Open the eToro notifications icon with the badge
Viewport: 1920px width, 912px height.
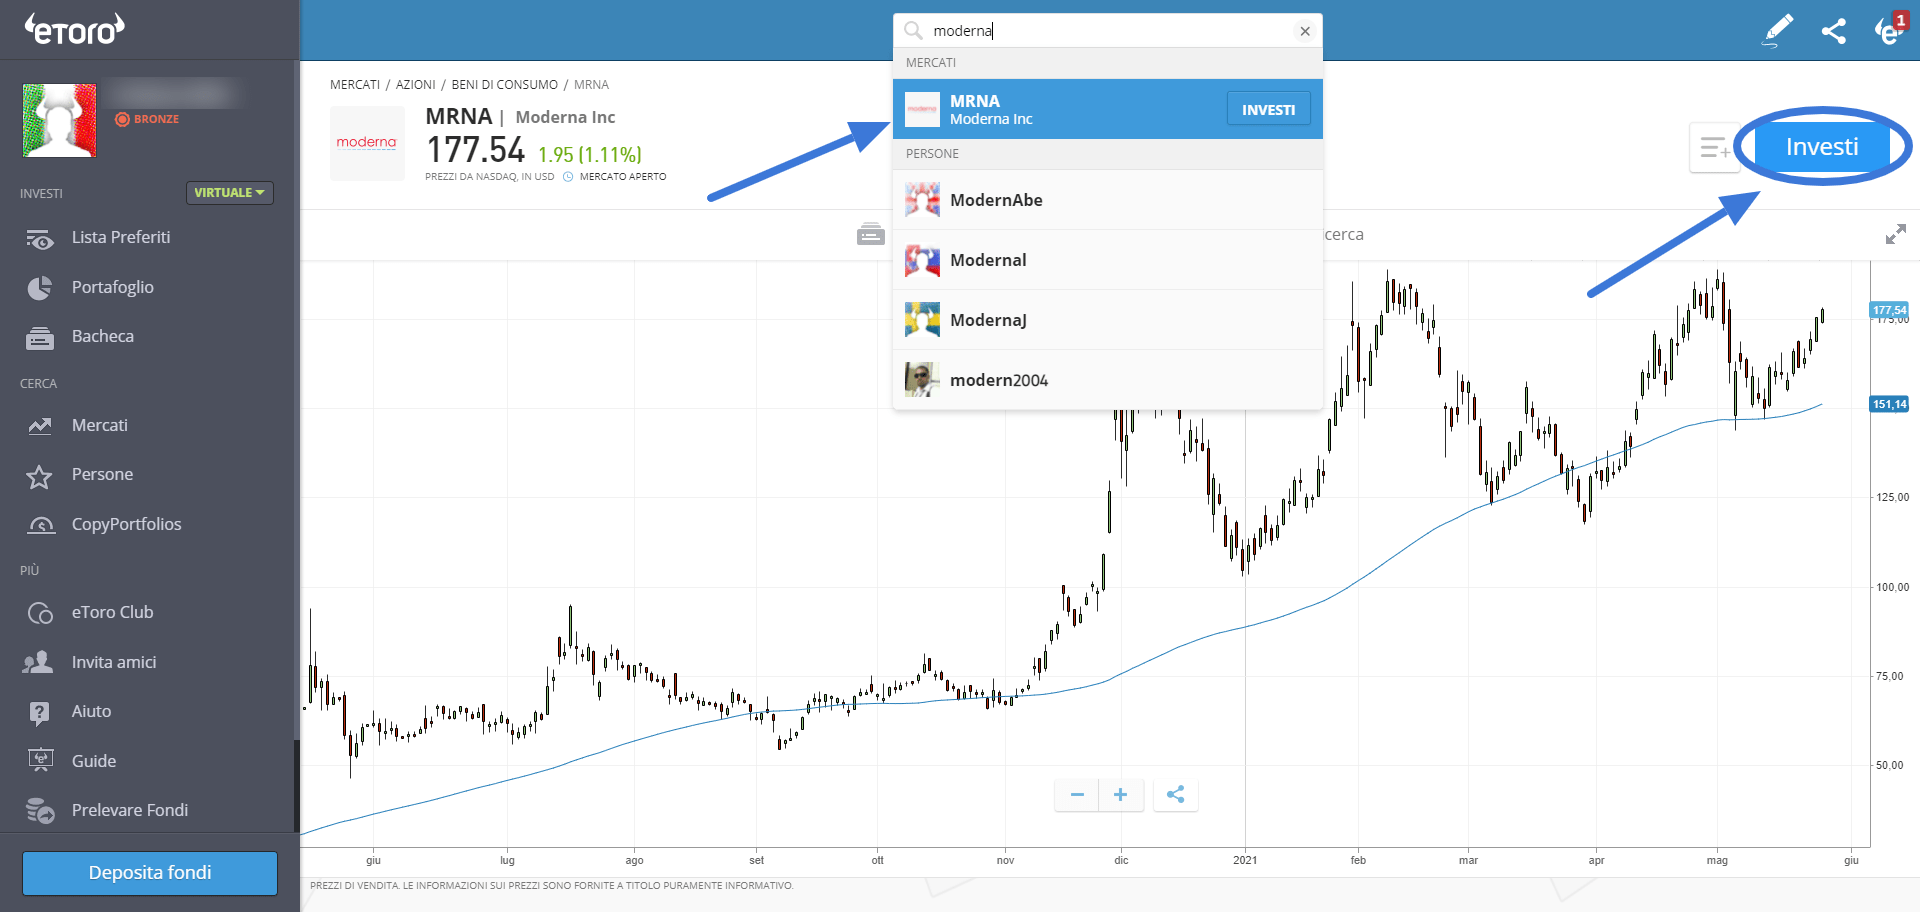(1889, 30)
